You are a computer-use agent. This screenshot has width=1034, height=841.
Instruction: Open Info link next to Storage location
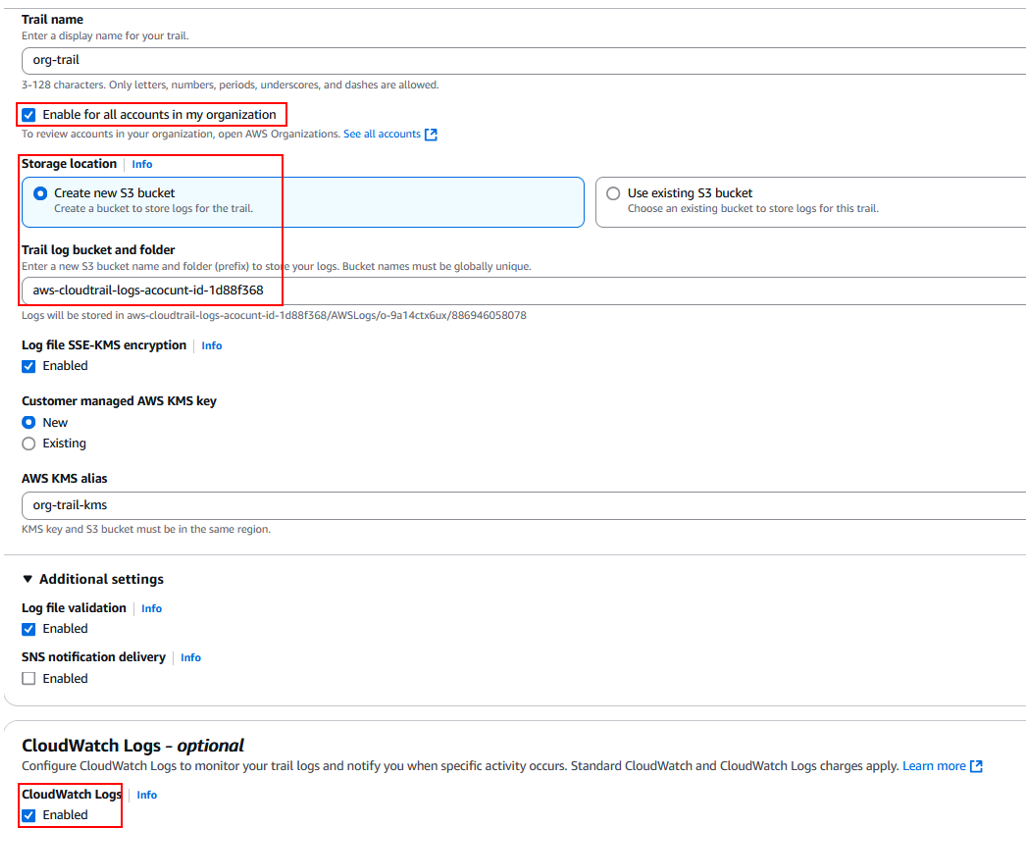(142, 164)
